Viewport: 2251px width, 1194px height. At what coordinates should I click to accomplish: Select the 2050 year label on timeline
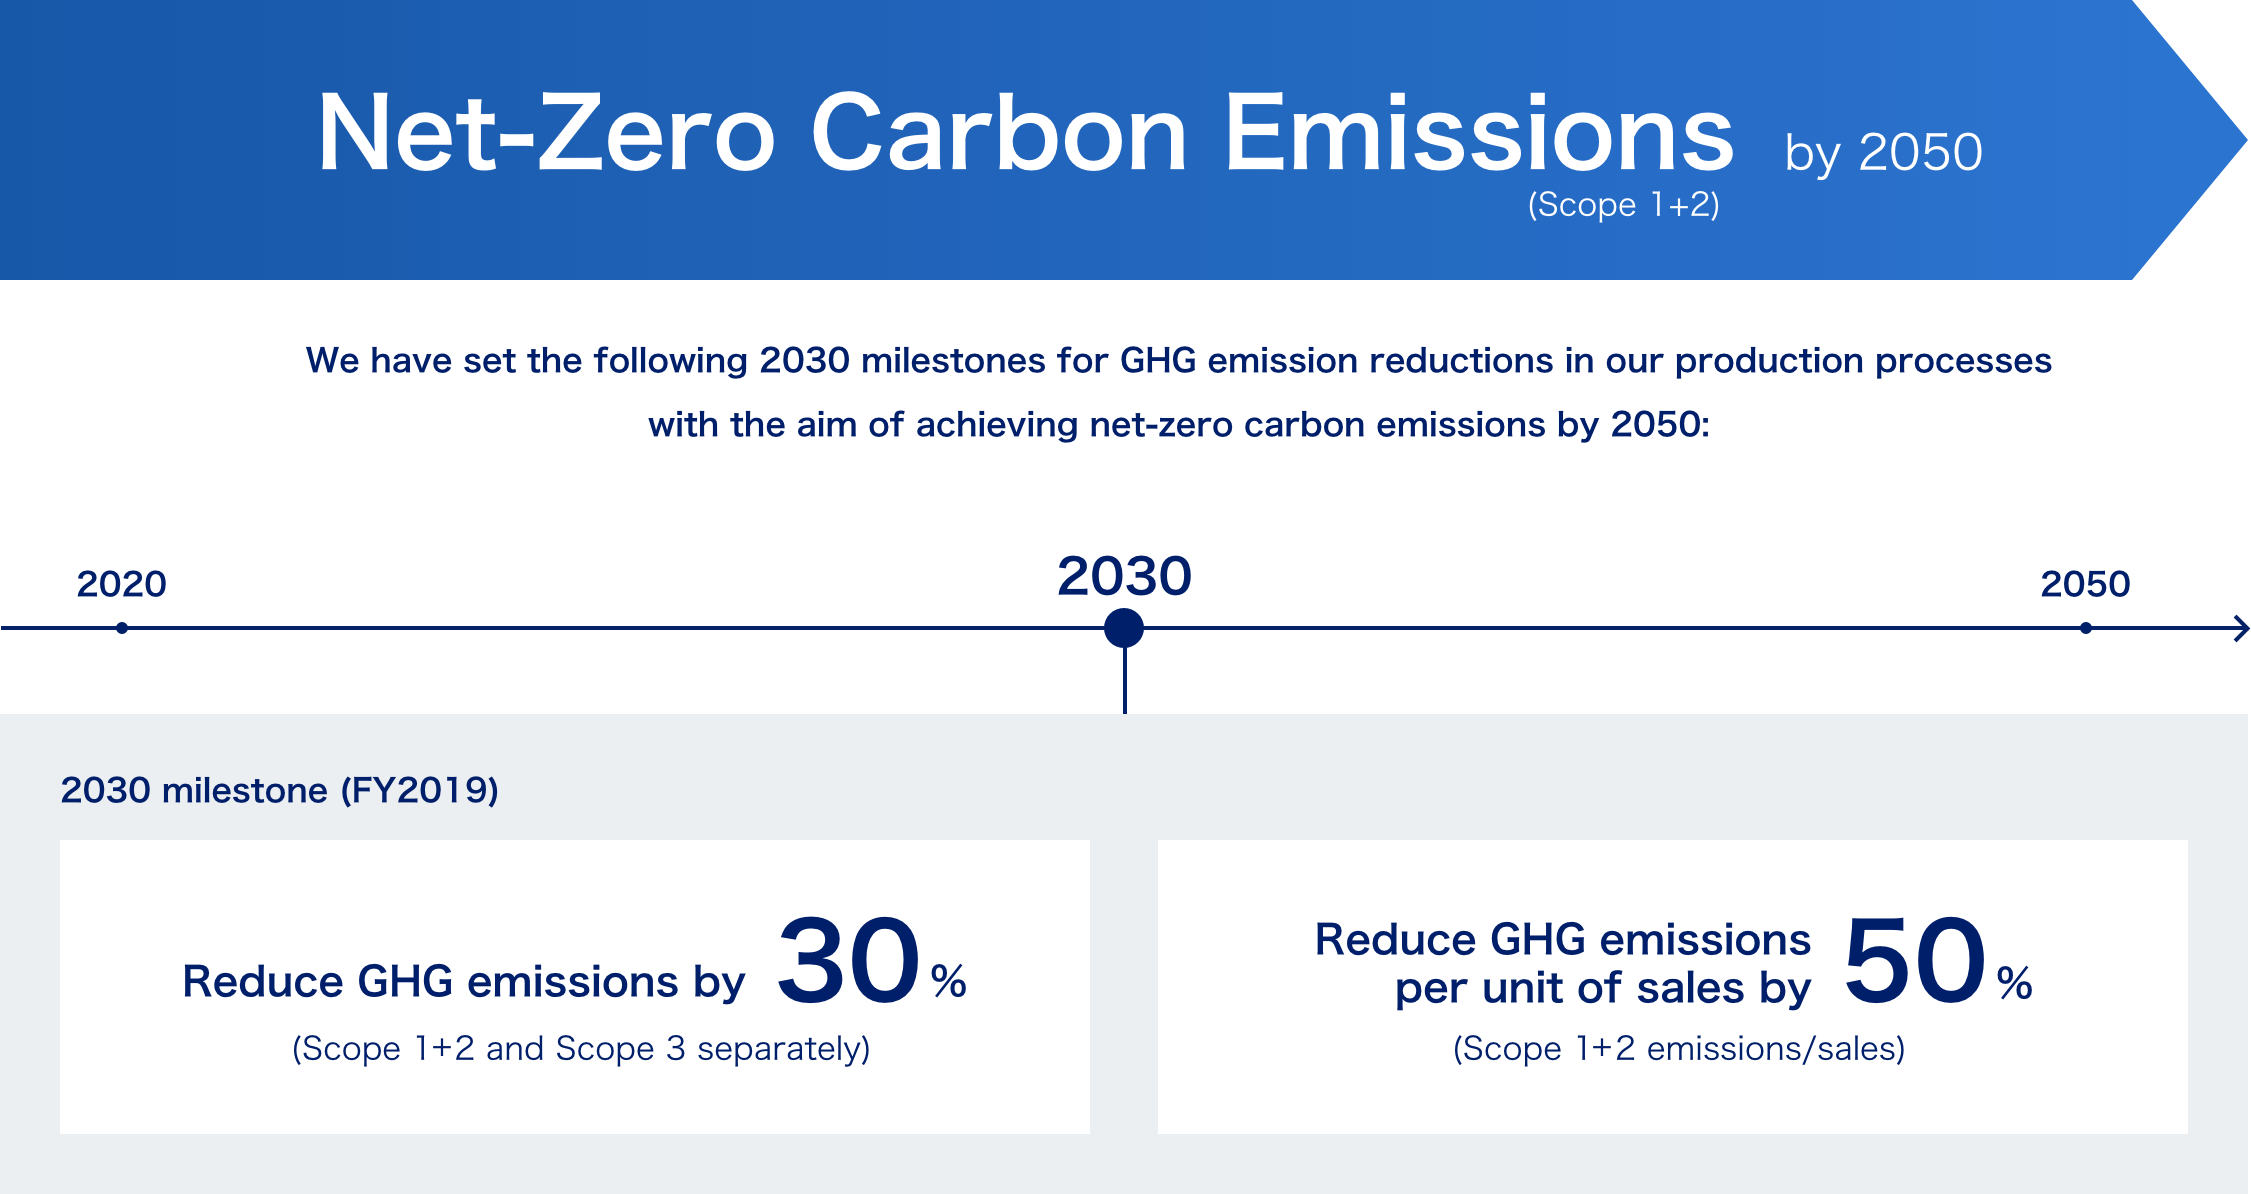pyautogui.click(x=2085, y=584)
